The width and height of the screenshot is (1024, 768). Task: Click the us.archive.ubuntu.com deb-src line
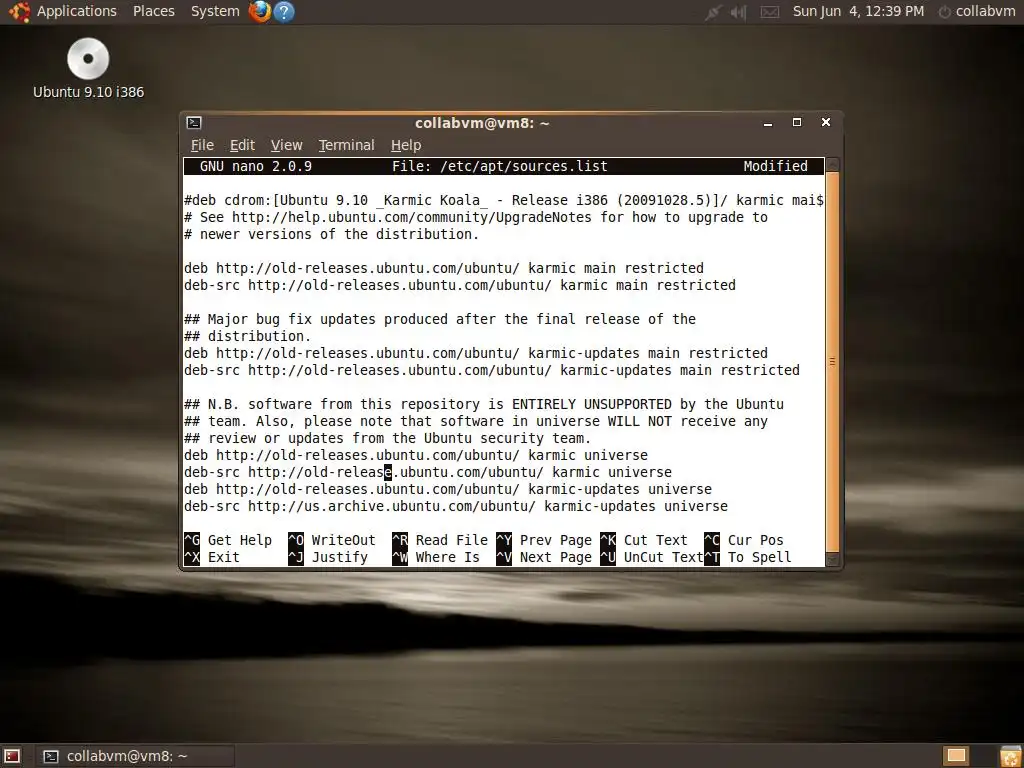pyautogui.click(x=456, y=505)
